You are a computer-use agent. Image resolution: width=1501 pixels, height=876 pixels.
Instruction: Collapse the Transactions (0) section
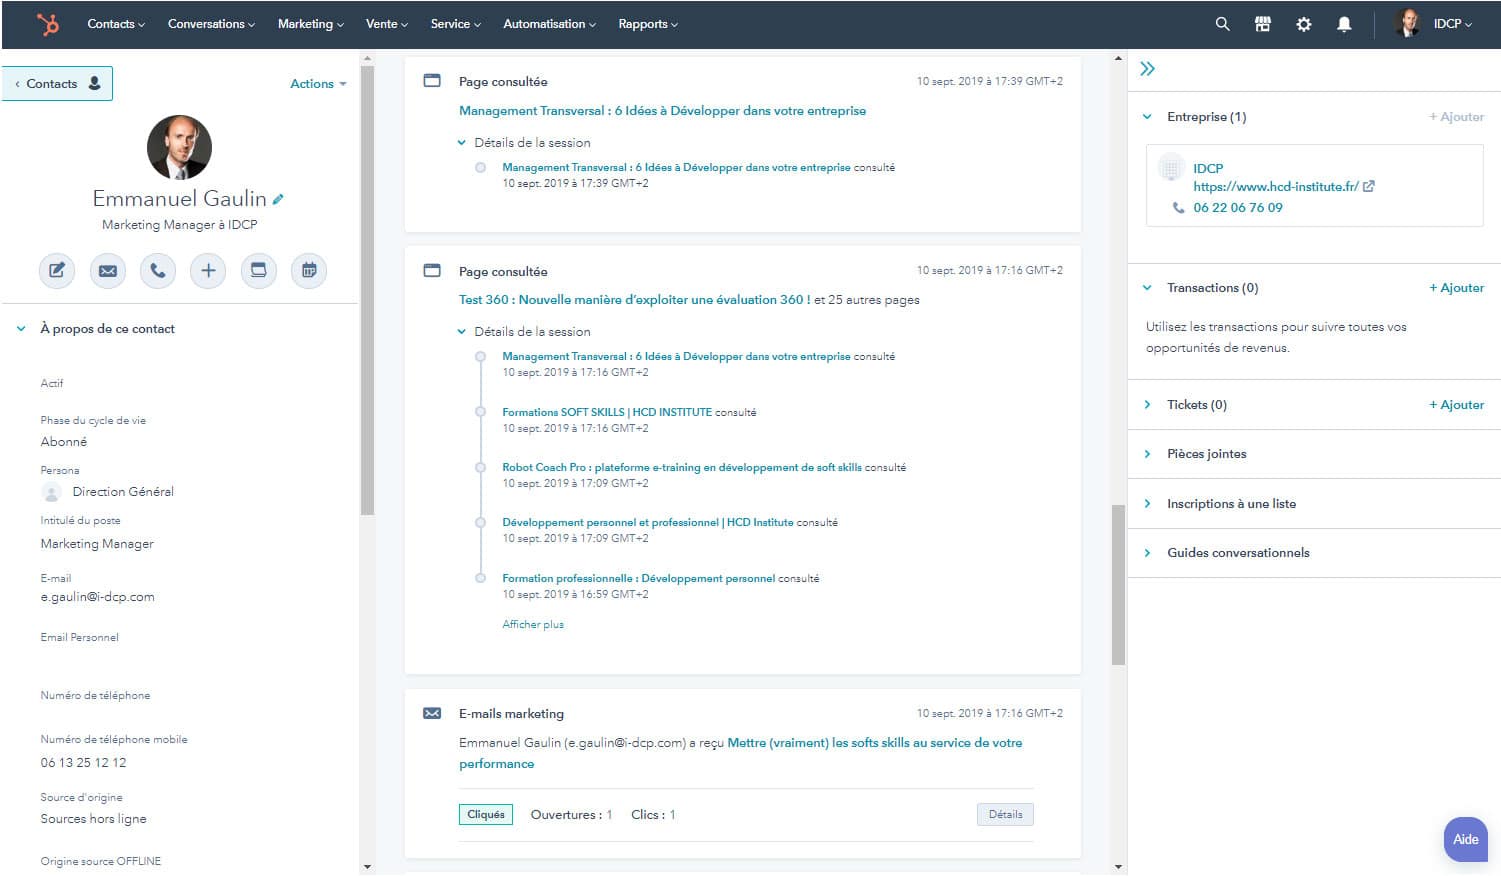tap(1147, 288)
